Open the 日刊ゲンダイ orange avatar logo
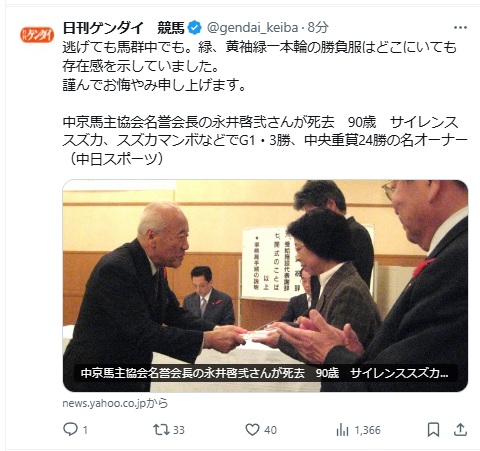Viewport: 480px width, 451px height. 37,35
